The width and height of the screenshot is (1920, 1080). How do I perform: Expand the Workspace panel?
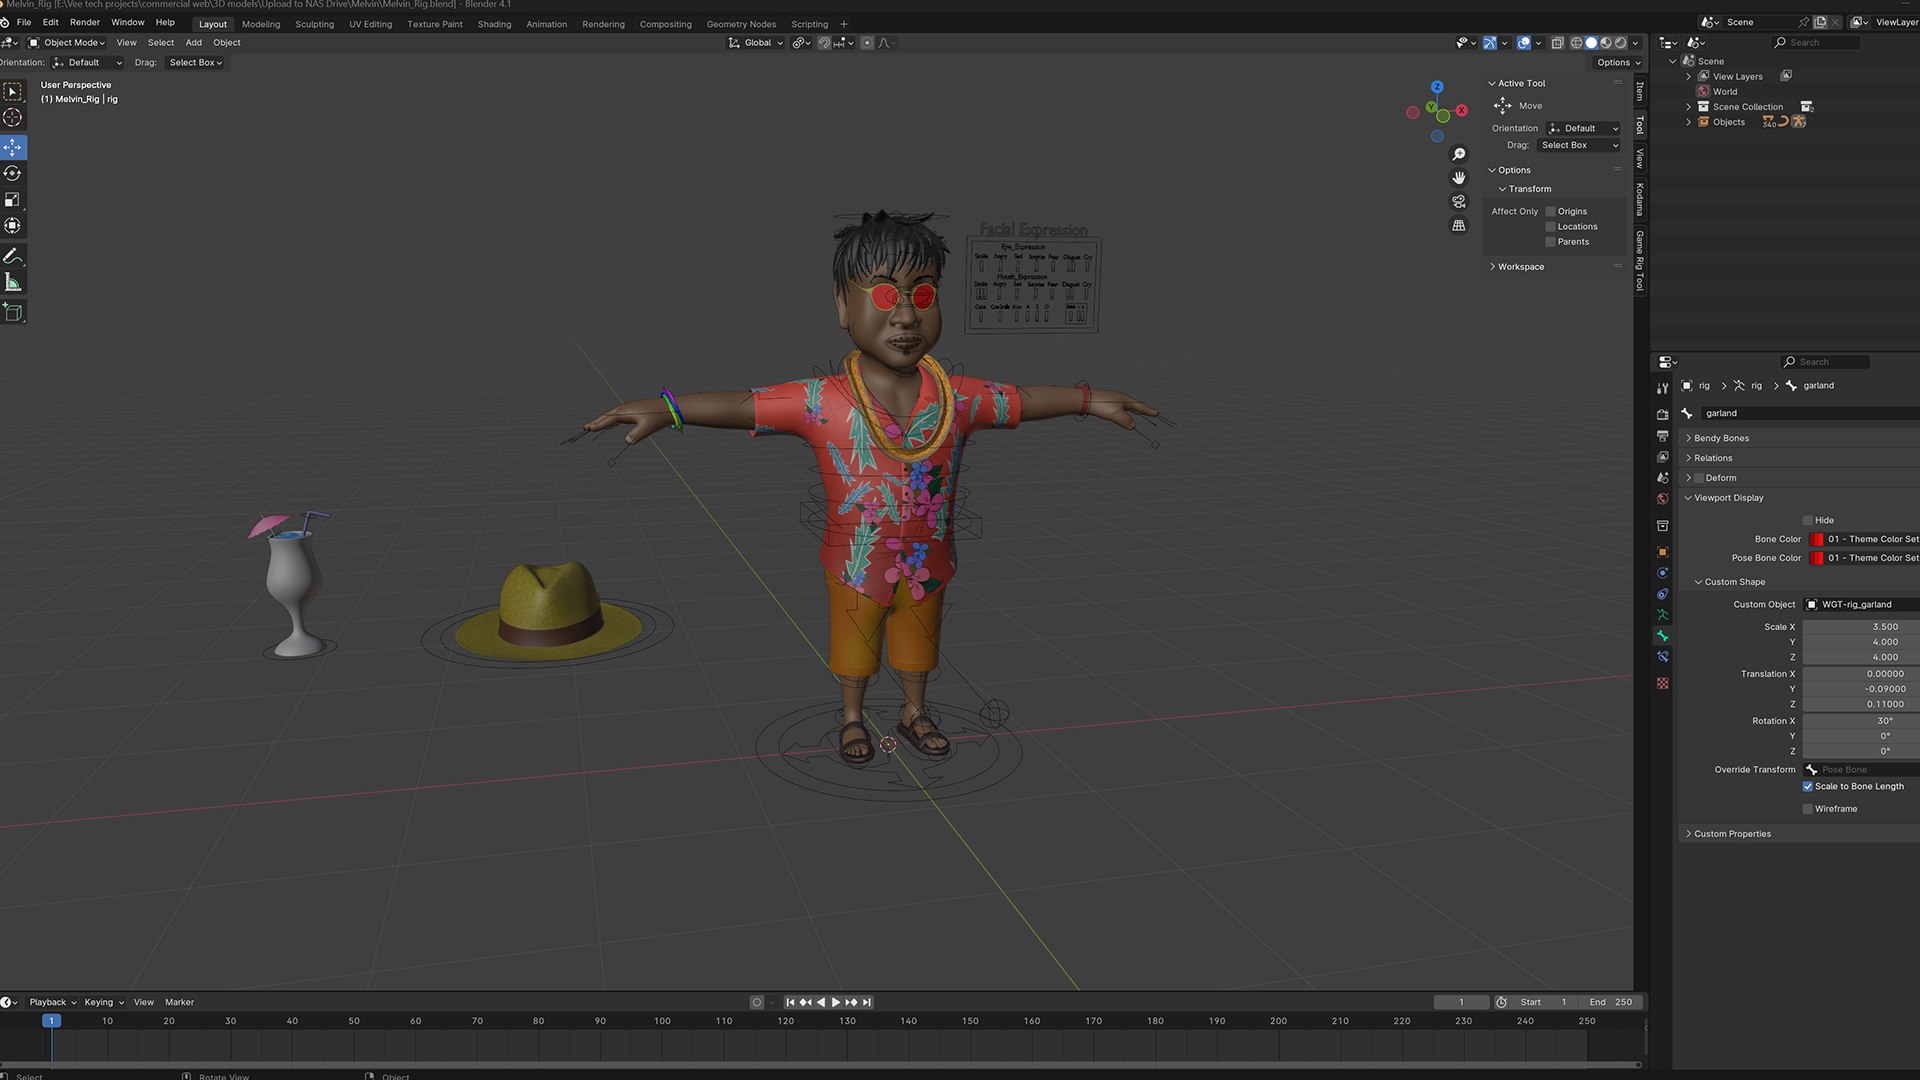coord(1520,267)
